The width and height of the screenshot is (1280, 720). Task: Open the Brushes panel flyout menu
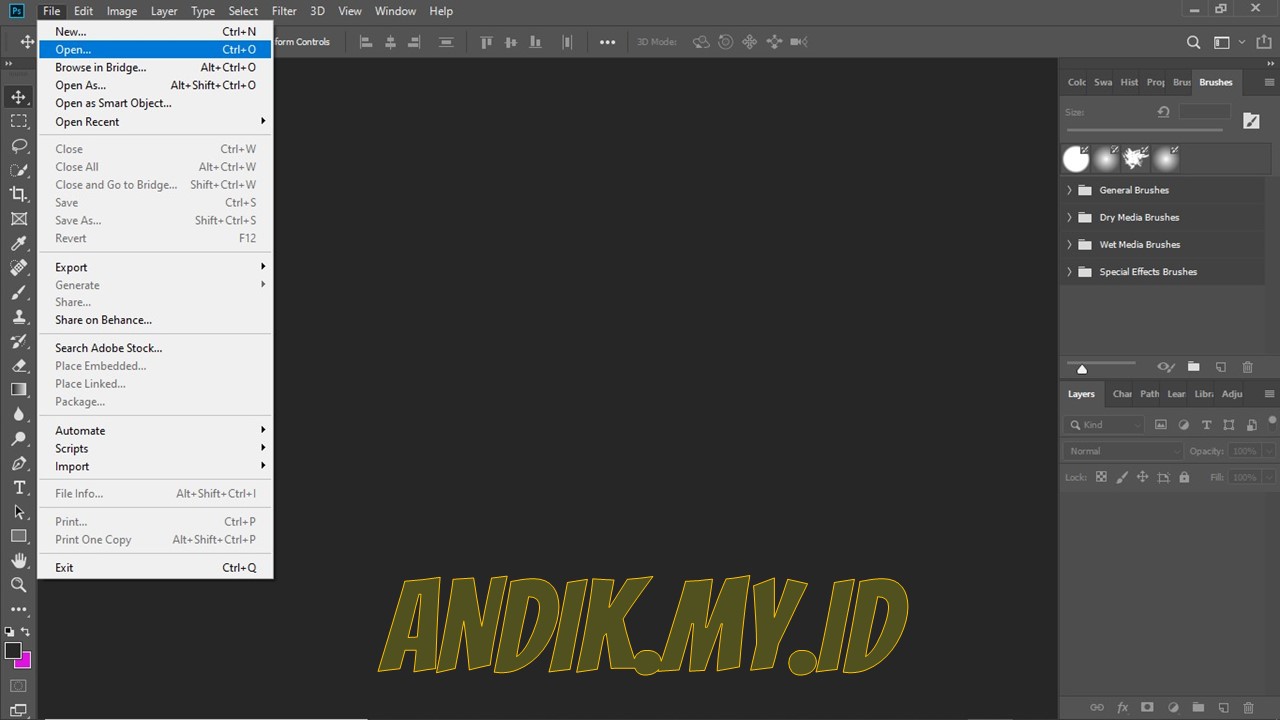[x=1270, y=82]
